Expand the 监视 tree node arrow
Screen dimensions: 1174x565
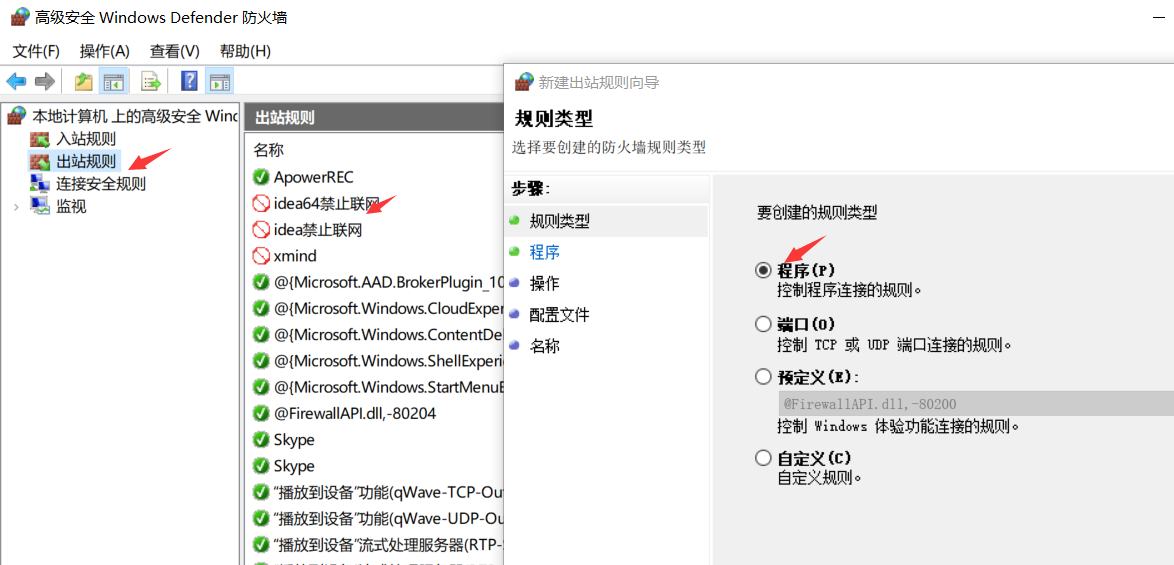pyautogui.click(x=16, y=207)
